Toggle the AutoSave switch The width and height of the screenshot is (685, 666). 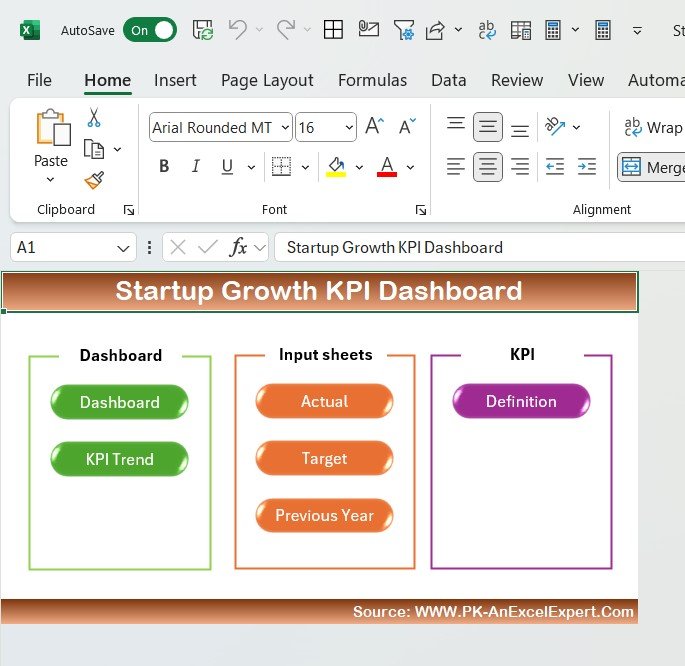(x=150, y=30)
